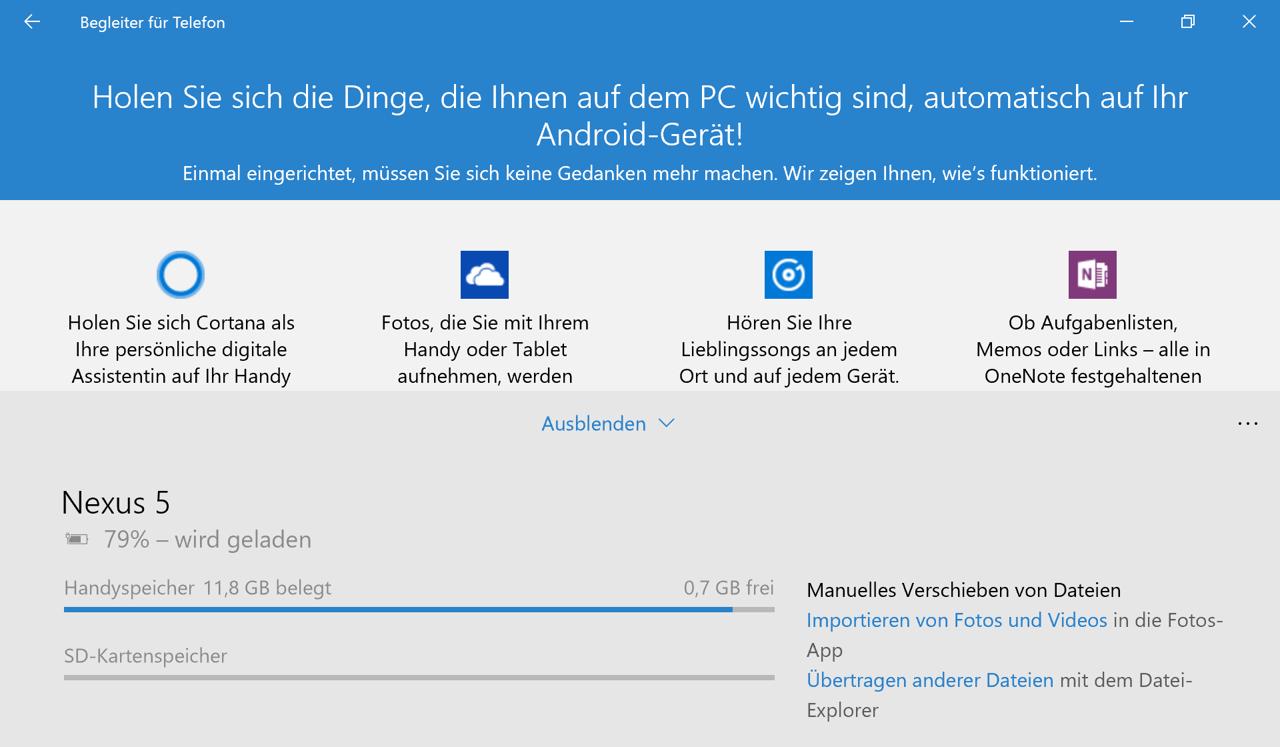Viewport: 1280px width, 747px height.
Task: Click the Lieblingssongs music description text
Action: click(788, 350)
